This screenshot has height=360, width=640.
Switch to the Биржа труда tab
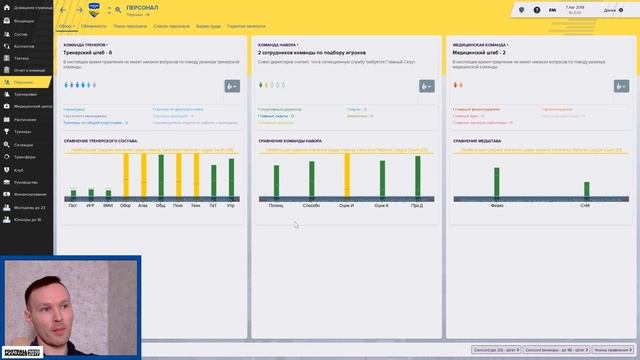point(208,26)
